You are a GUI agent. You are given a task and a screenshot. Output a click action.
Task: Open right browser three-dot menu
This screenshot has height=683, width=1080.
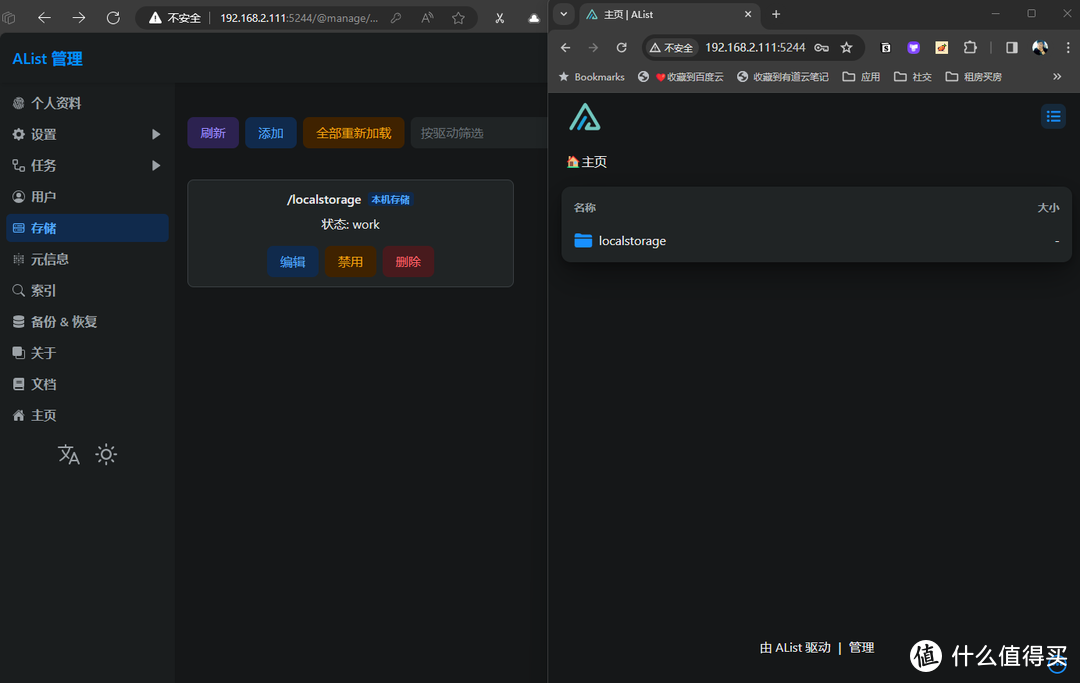point(1068,48)
